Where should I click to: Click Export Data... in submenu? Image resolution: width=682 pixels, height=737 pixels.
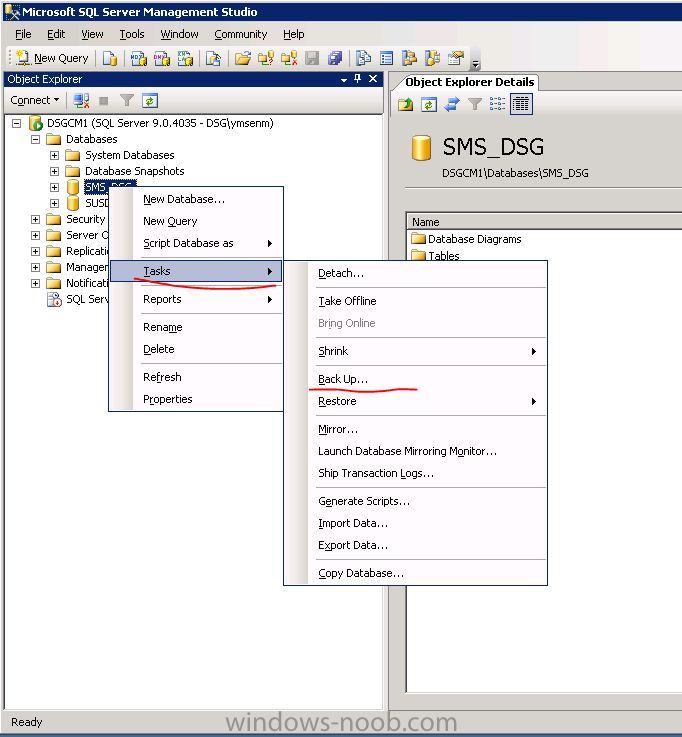415,545
